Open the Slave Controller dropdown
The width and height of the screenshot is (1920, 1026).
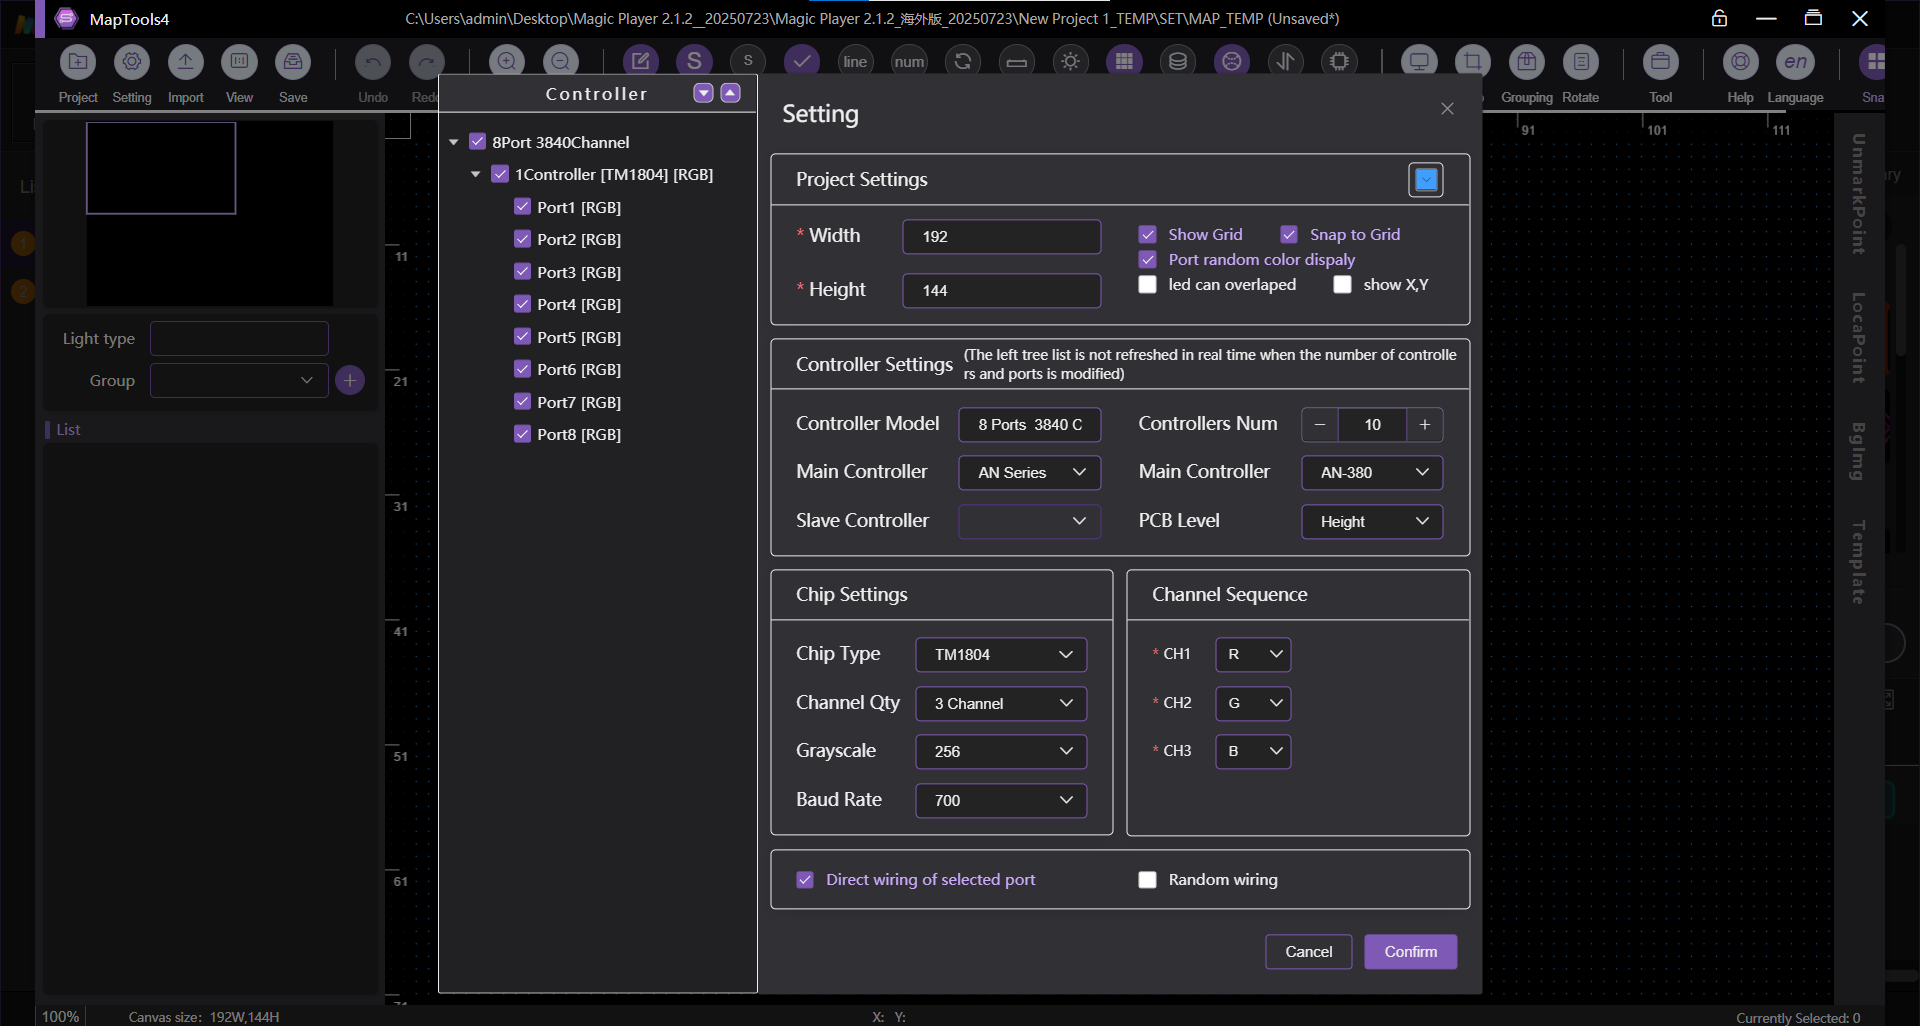point(1030,521)
